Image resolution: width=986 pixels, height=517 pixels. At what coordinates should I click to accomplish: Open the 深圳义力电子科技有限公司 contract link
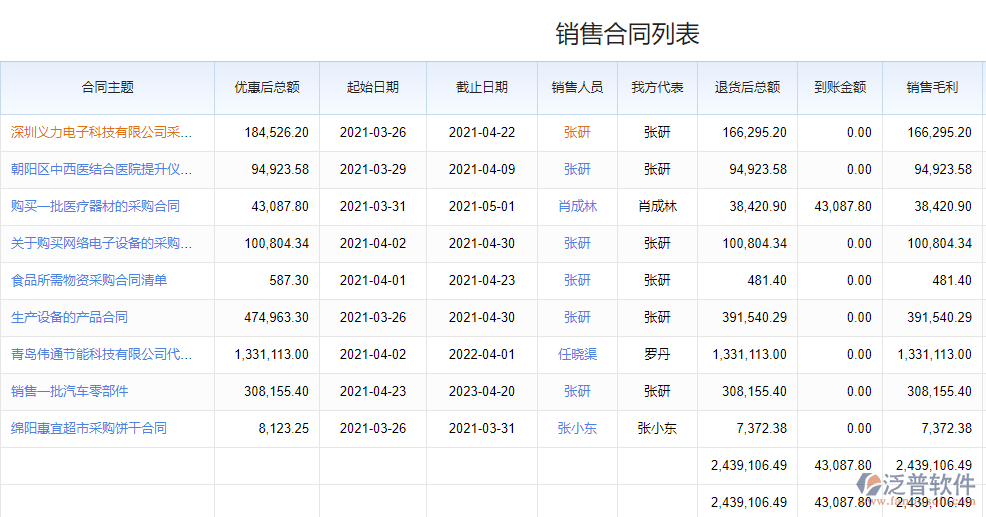[x=100, y=132]
